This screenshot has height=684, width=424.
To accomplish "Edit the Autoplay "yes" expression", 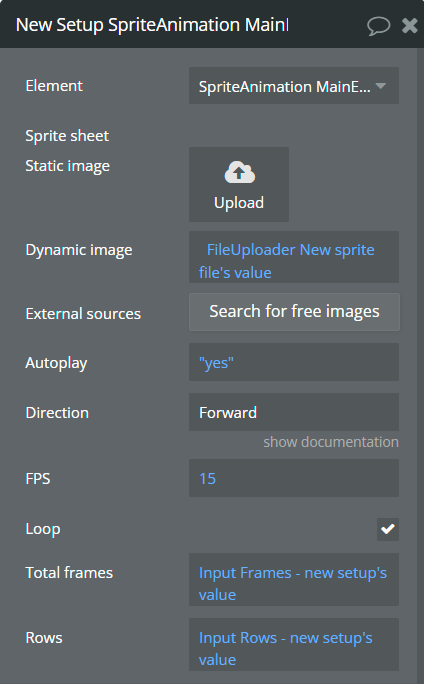I will coord(294,362).
